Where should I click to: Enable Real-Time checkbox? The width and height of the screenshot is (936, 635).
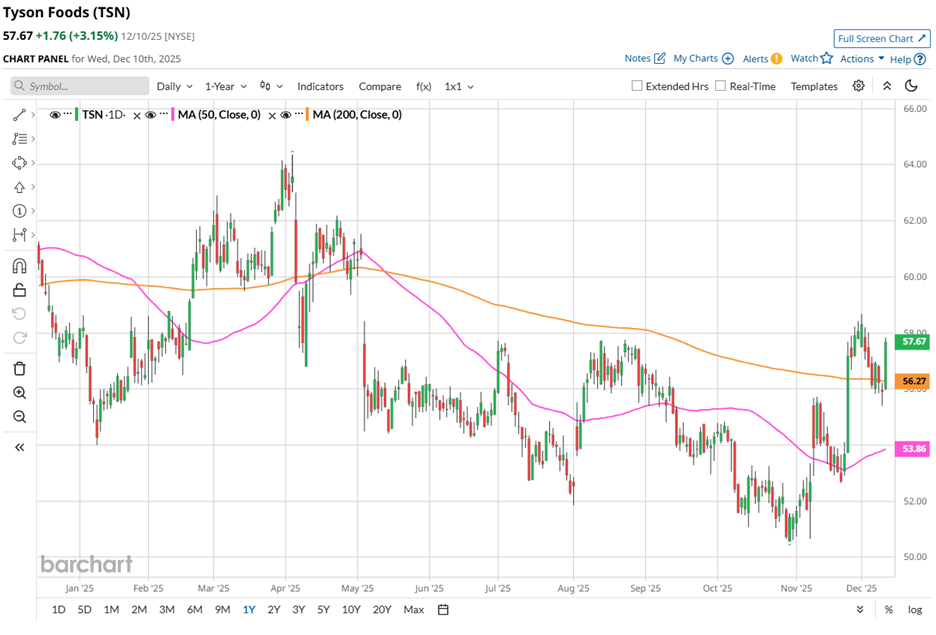721,86
